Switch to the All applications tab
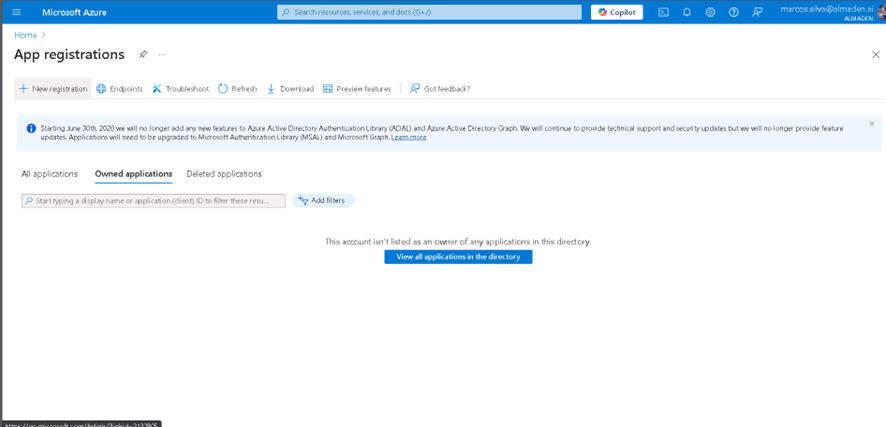886x427 pixels. point(49,174)
